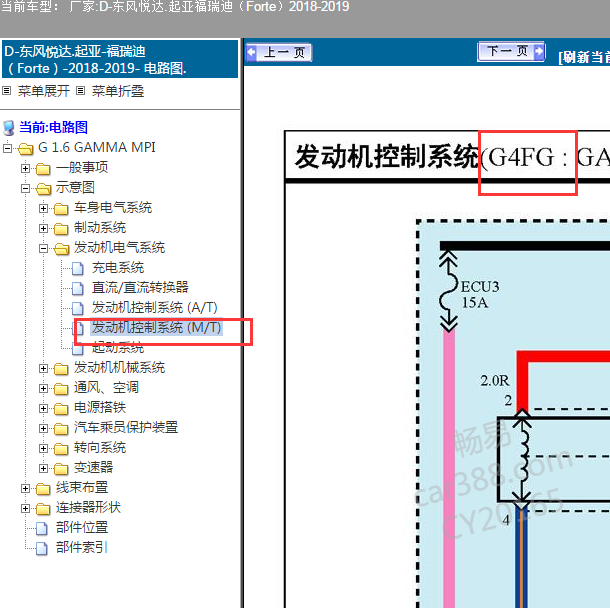Expand the 通风、空调 folder
This screenshot has width=610, height=608.
coord(43,388)
